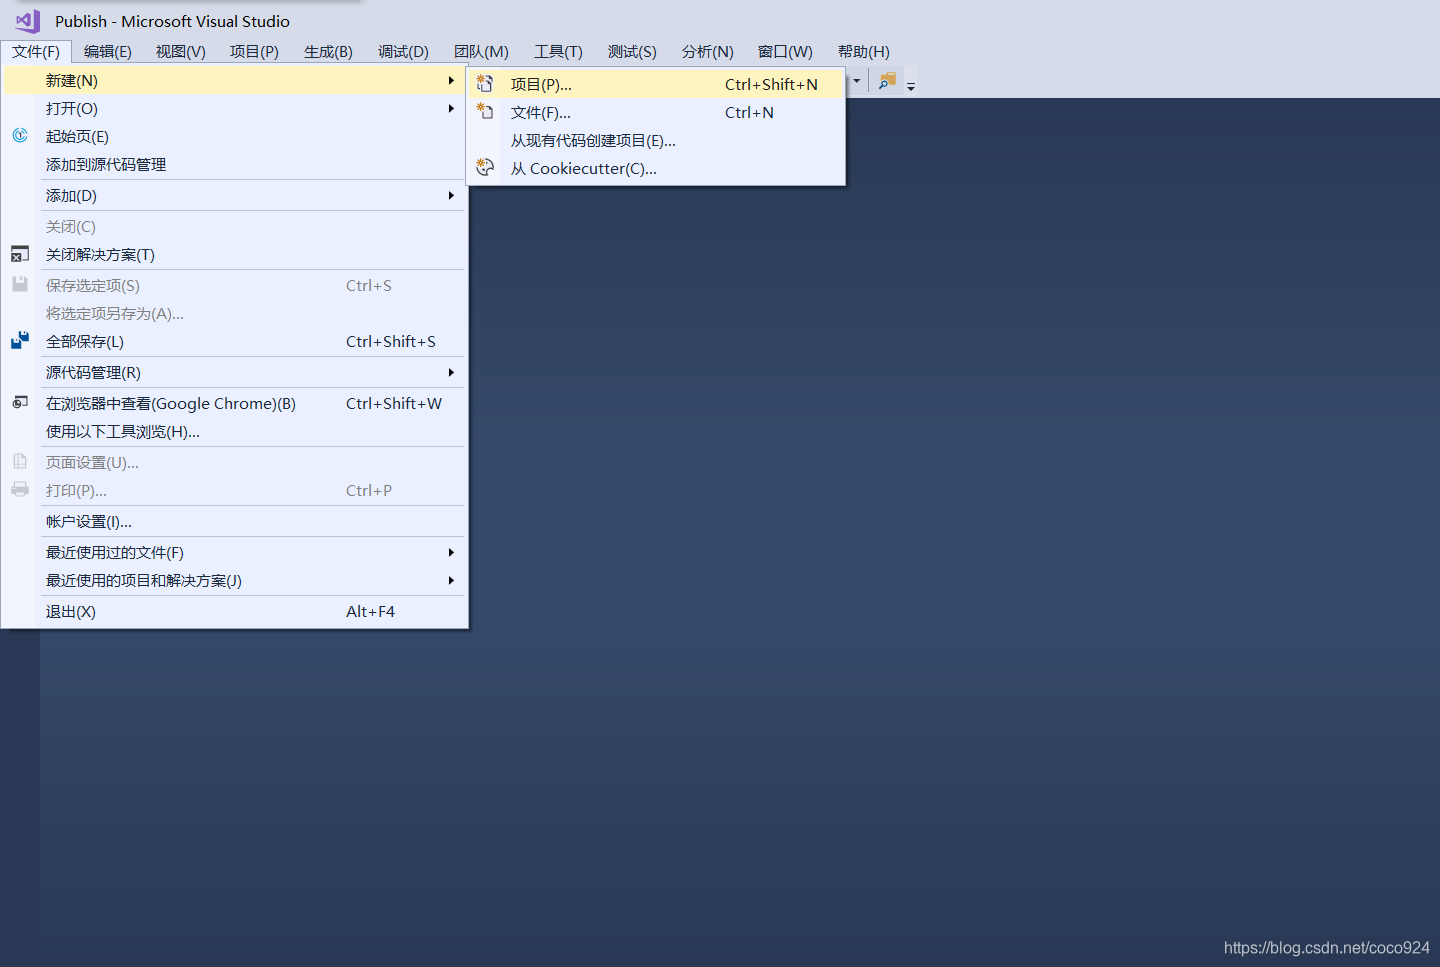
Task: Expand the 最近使用过的文件(F) submenu arrow
Action: 451,552
